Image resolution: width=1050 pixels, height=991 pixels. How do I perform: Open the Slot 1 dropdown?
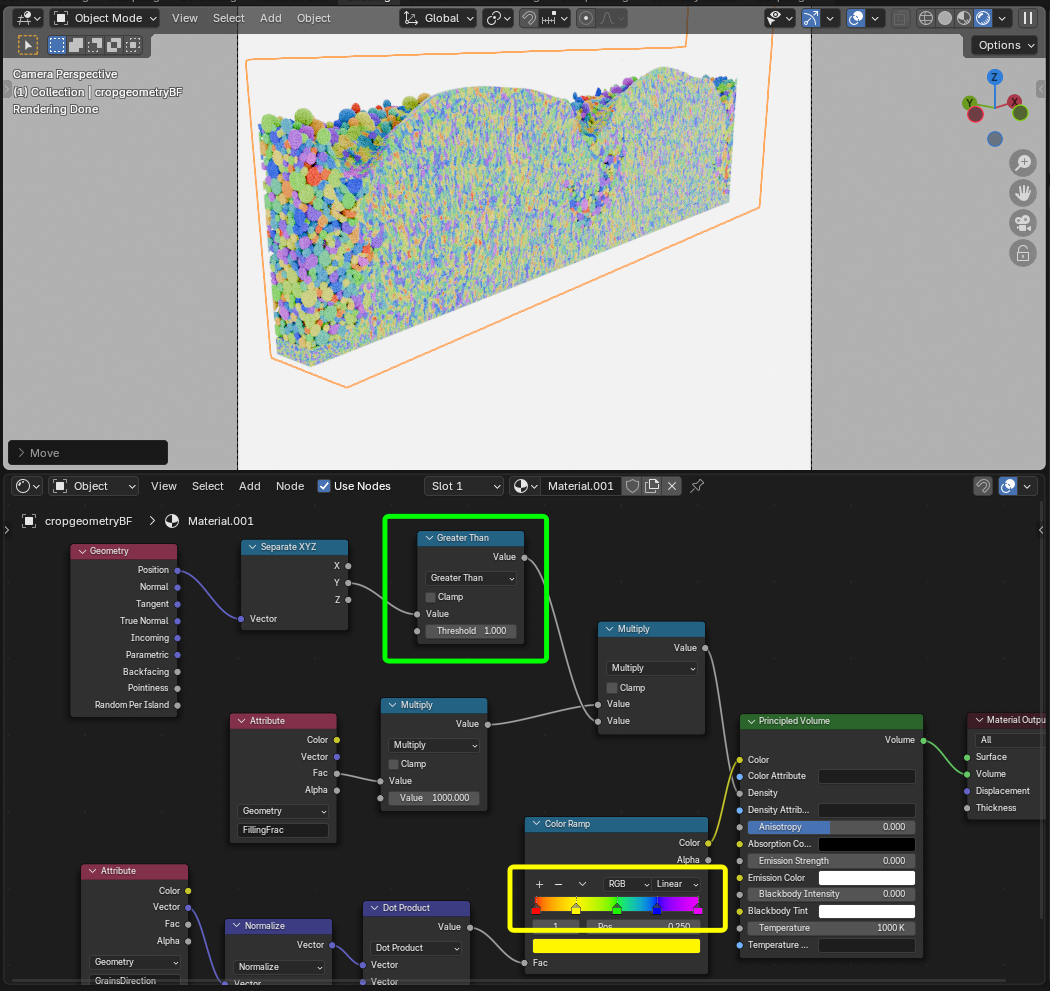point(463,486)
